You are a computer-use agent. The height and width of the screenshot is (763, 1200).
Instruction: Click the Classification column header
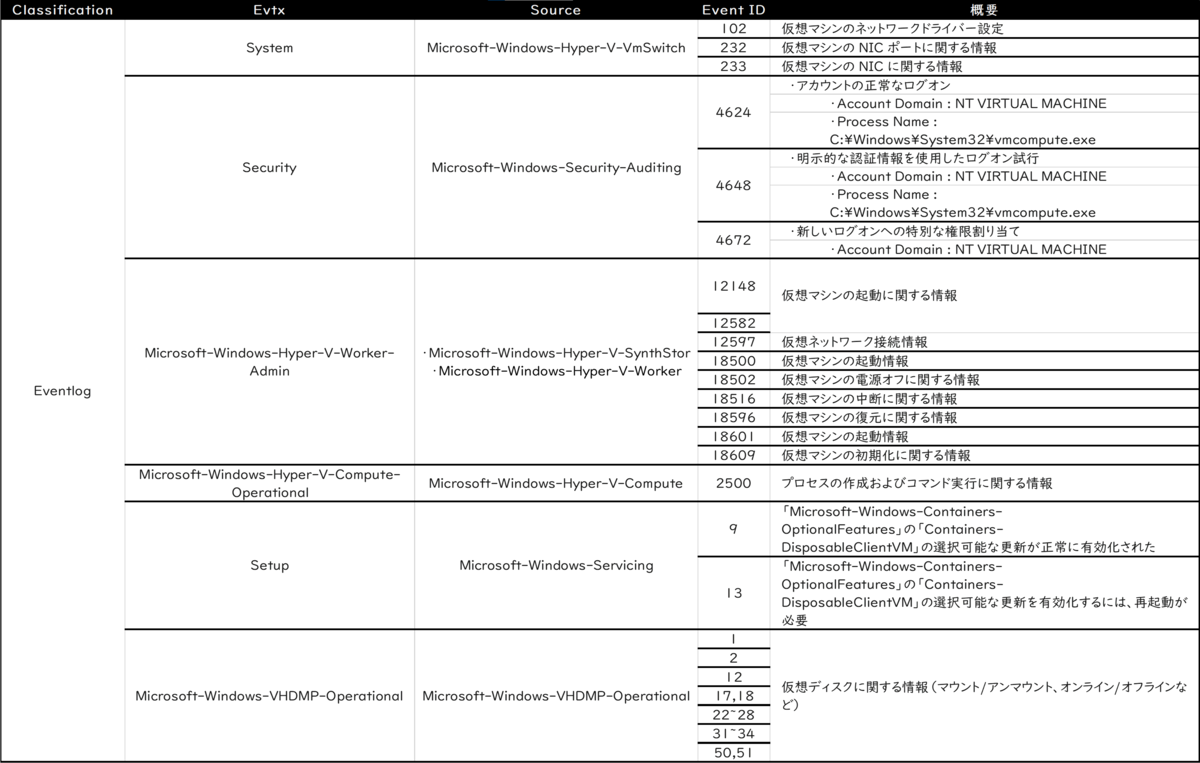[62, 10]
